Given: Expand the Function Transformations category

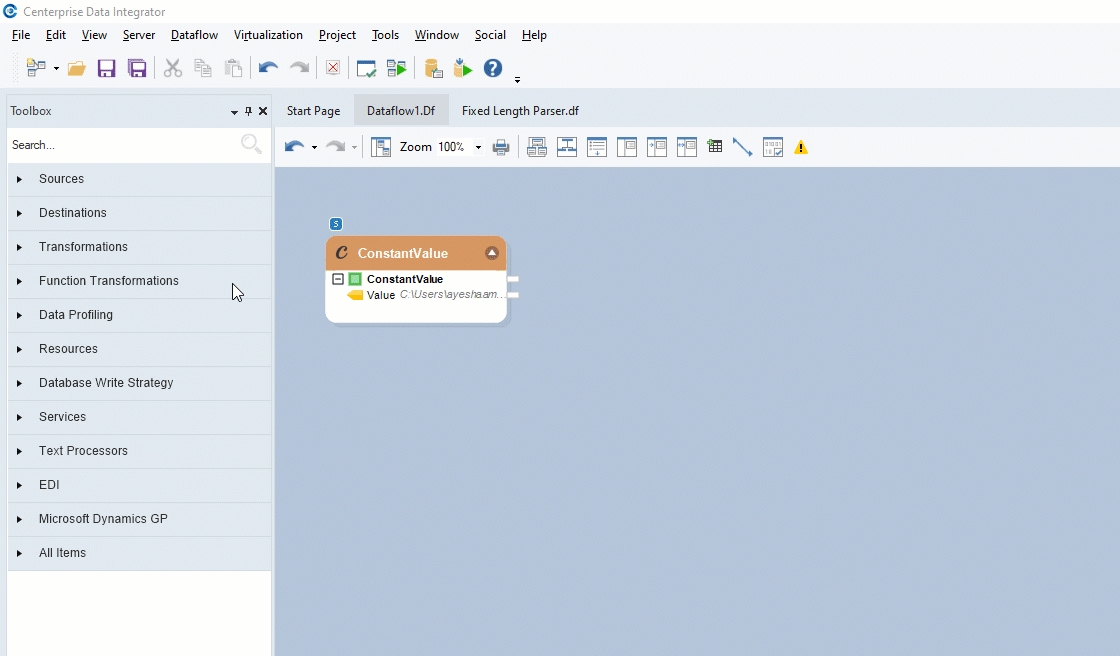Looking at the screenshot, I should click(x=19, y=282).
